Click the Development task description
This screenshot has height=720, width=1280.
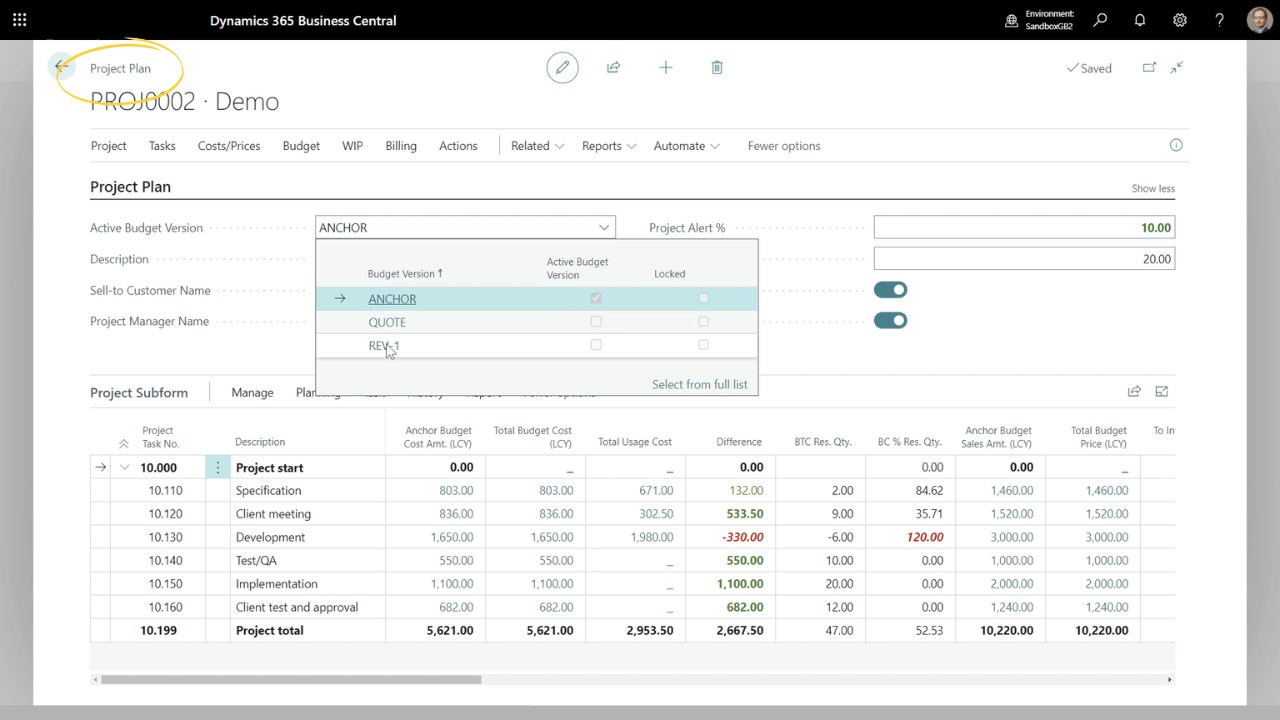[x=270, y=537]
